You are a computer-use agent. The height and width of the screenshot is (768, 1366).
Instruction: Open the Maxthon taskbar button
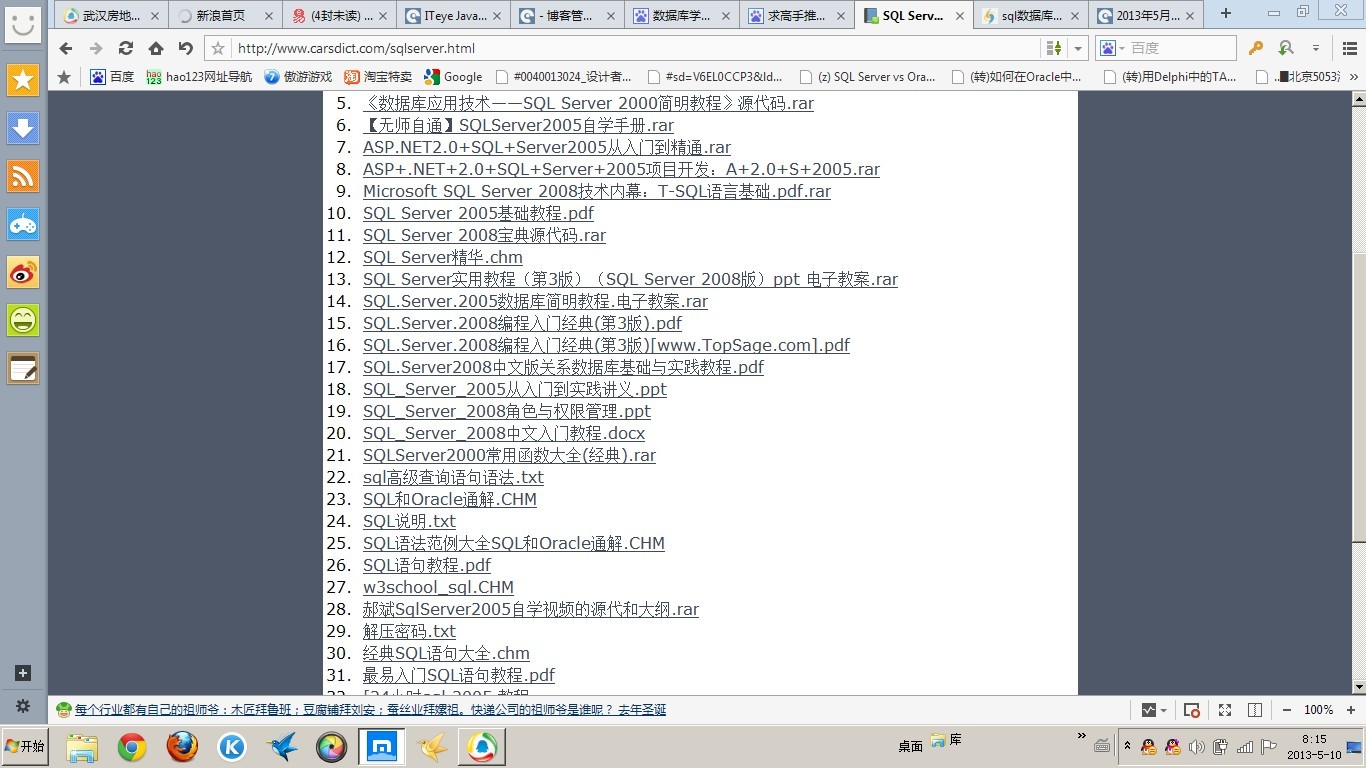pyautogui.click(x=382, y=747)
